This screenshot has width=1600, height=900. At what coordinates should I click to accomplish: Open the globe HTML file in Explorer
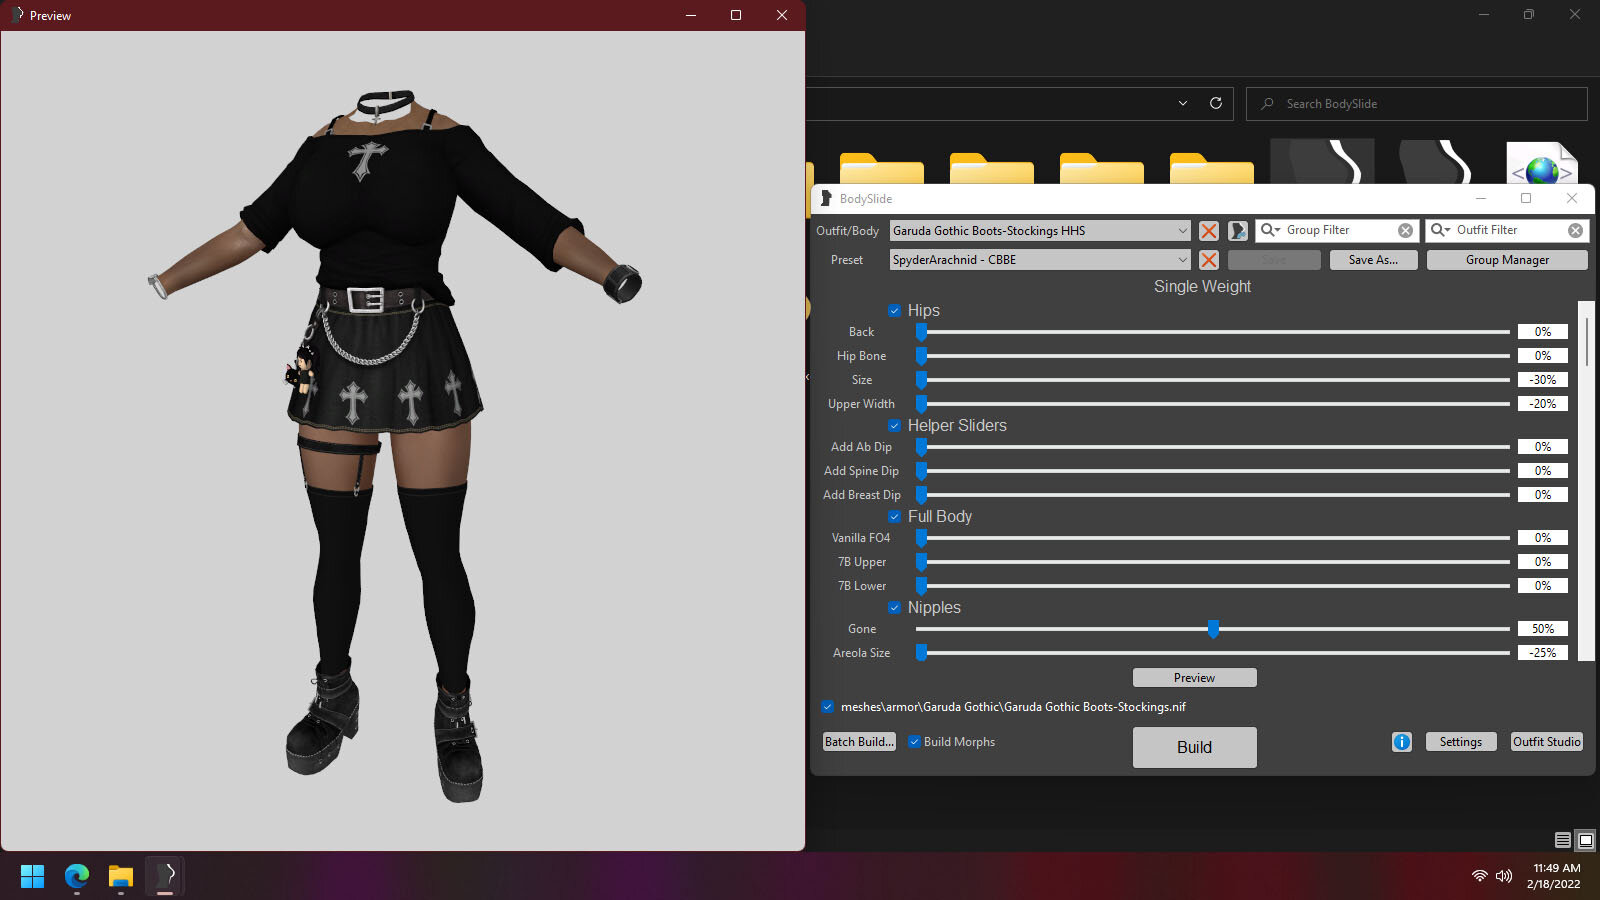pyautogui.click(x=1541, y=164)
